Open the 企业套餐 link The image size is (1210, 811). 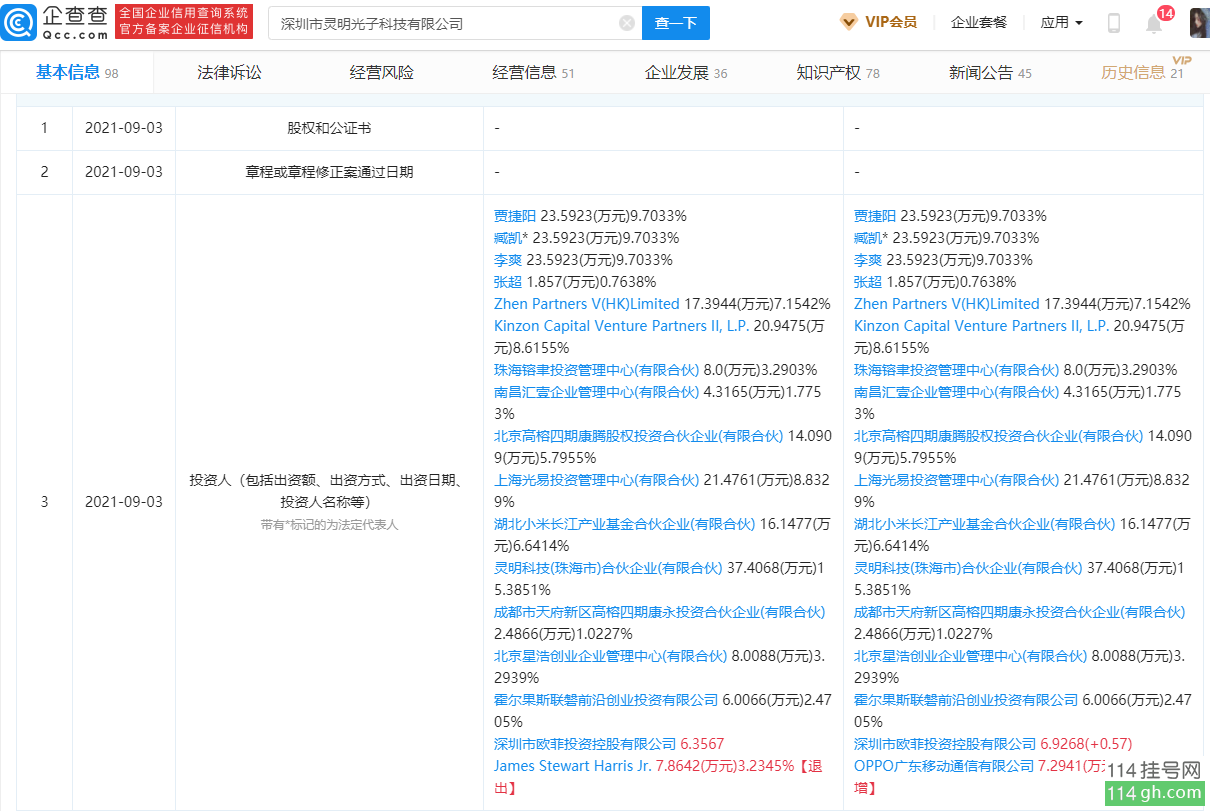point(978,22)
